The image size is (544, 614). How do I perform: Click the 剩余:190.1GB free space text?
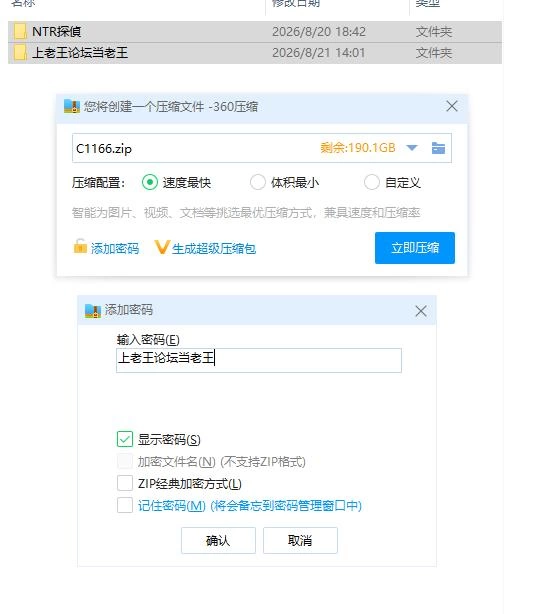point(358,148)
